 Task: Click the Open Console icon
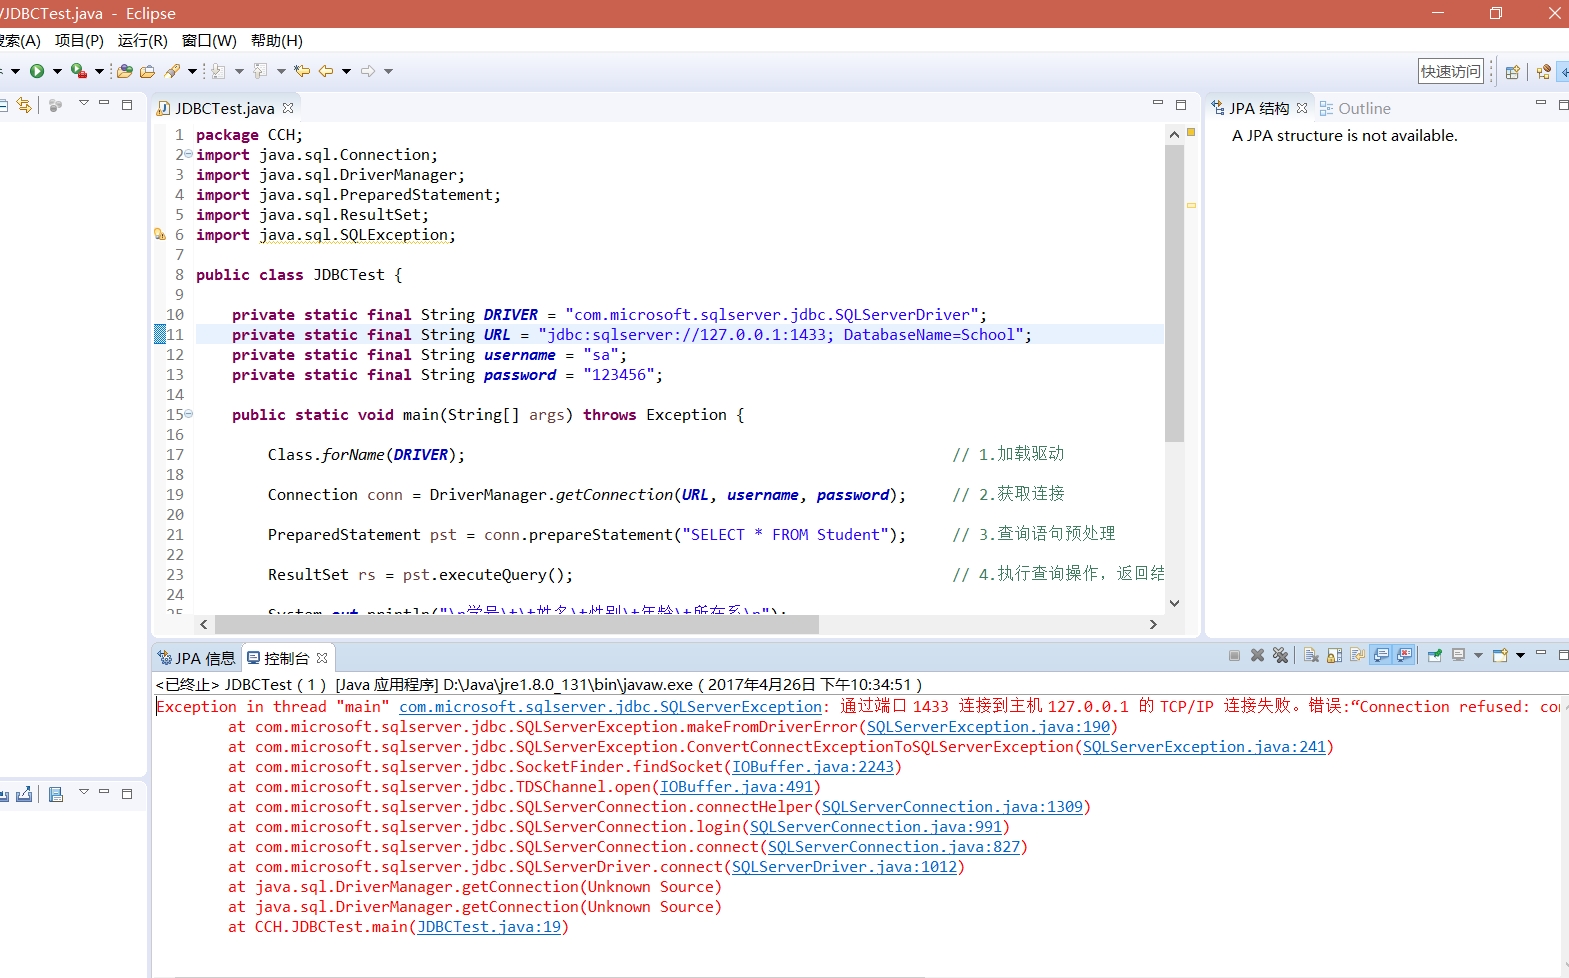click(x=1500, y=656)
